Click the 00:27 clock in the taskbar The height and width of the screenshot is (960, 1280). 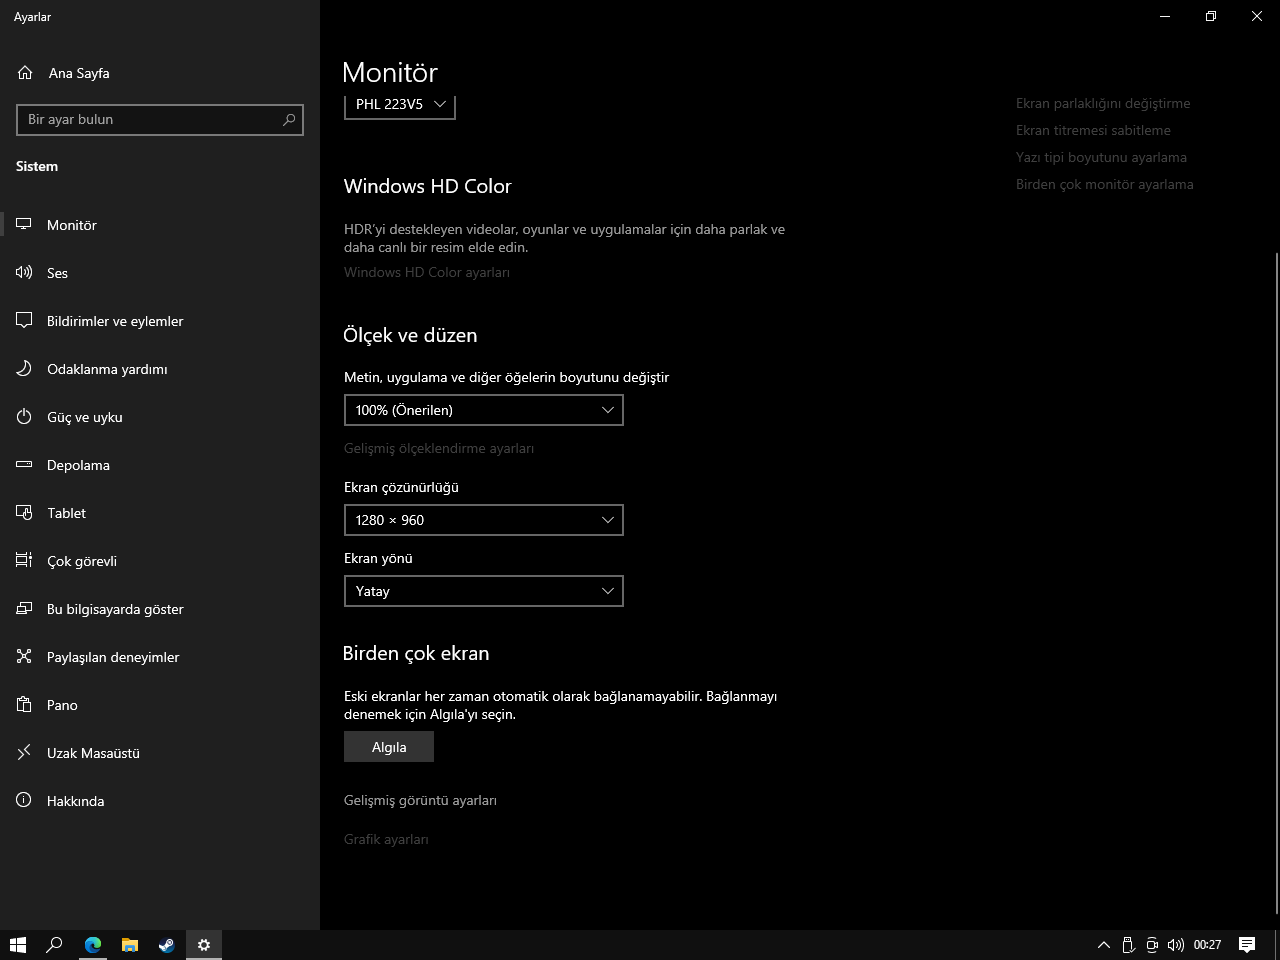point(1207,945)
